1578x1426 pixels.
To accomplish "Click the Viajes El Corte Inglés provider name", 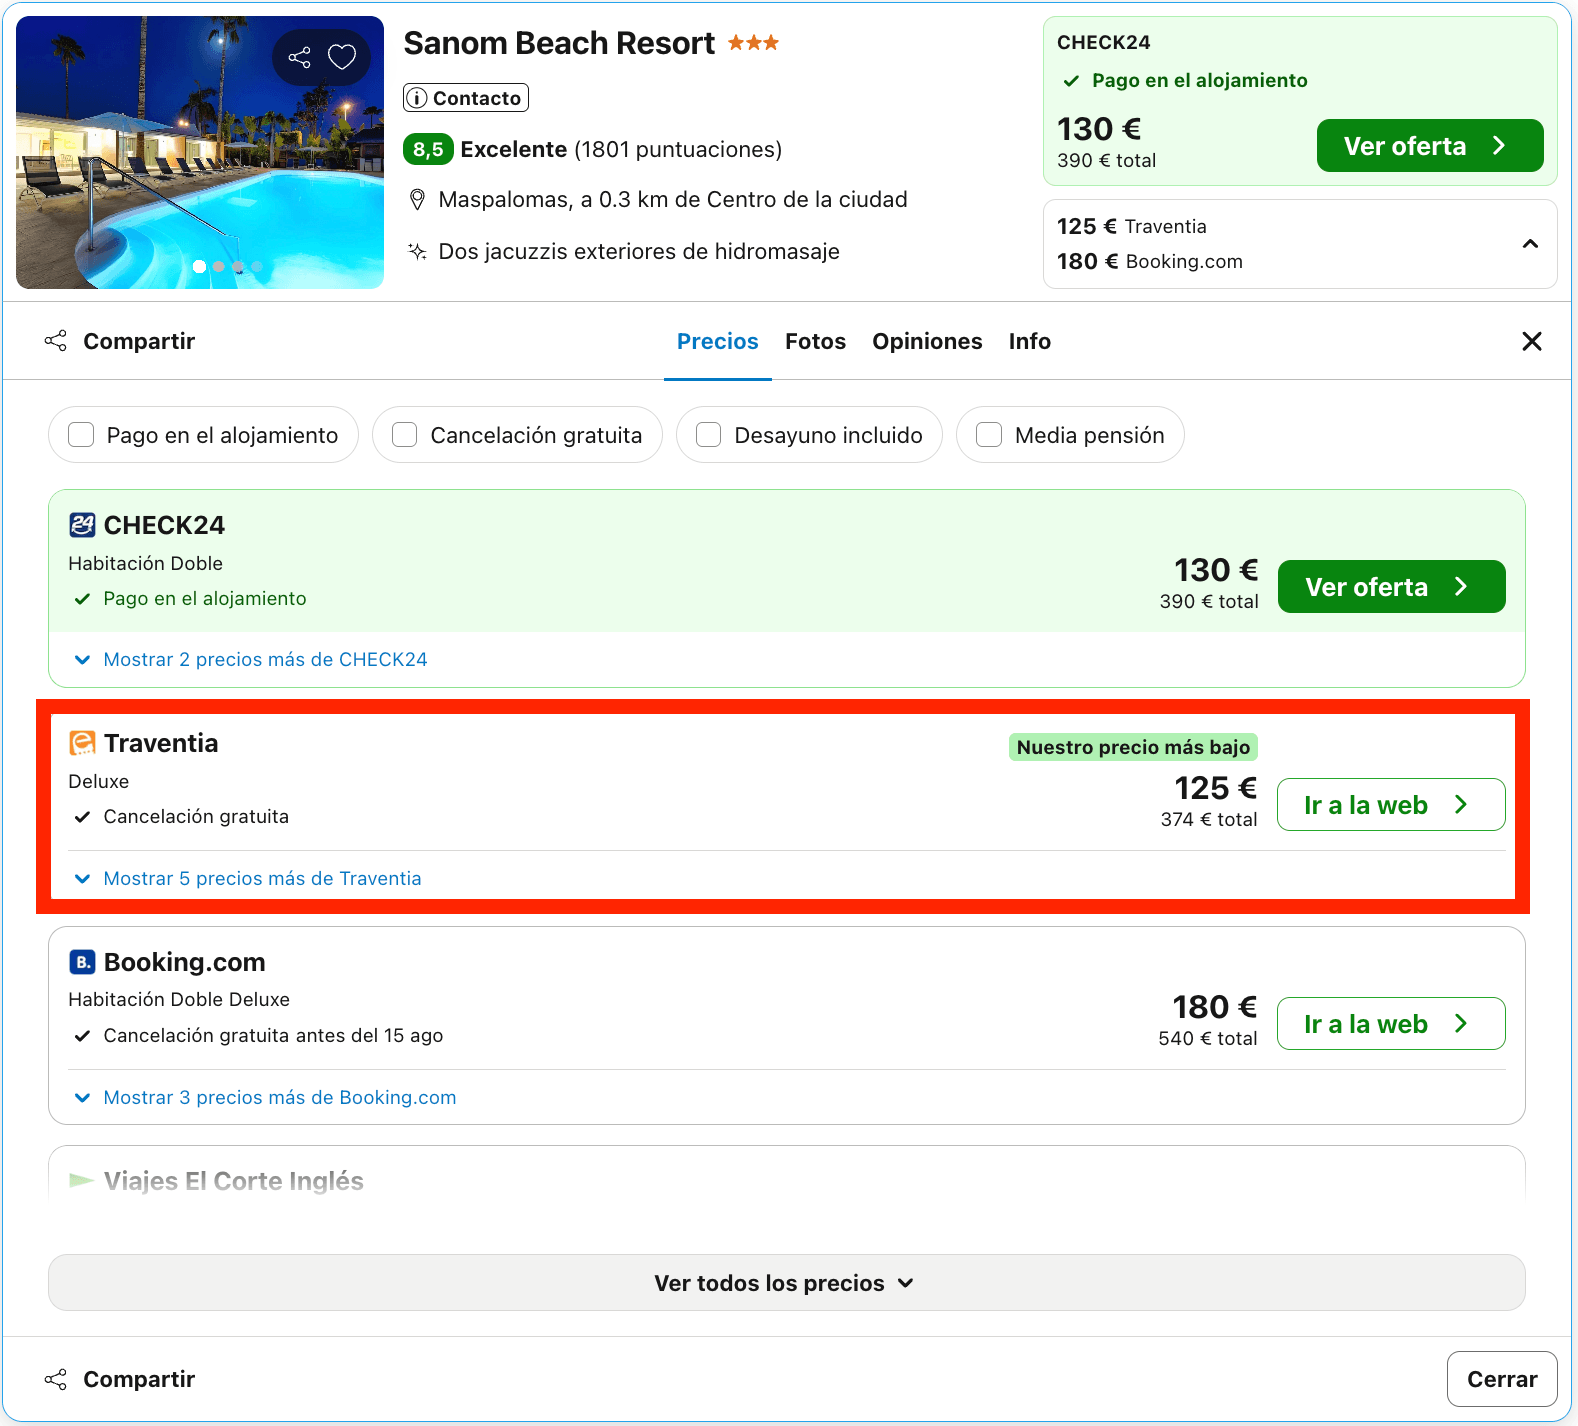I will tap(234, 1181).
